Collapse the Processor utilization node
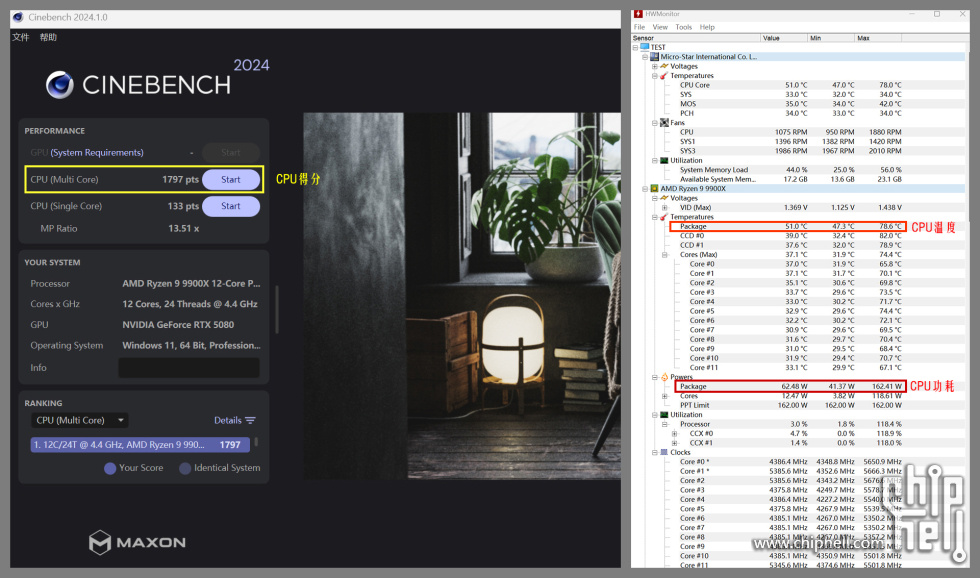The height and width of the screenshot is (578, 980). tap(664, 424)
